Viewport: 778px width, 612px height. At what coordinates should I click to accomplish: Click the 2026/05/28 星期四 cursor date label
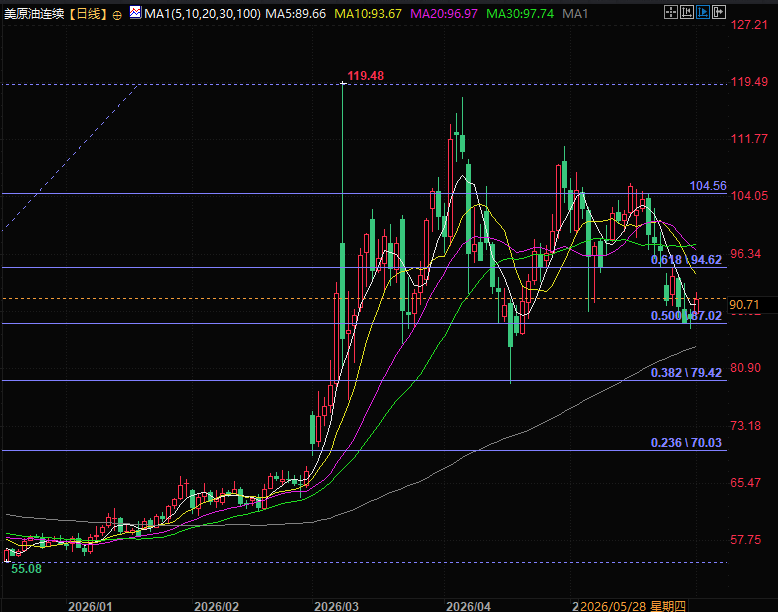point(633,606)
